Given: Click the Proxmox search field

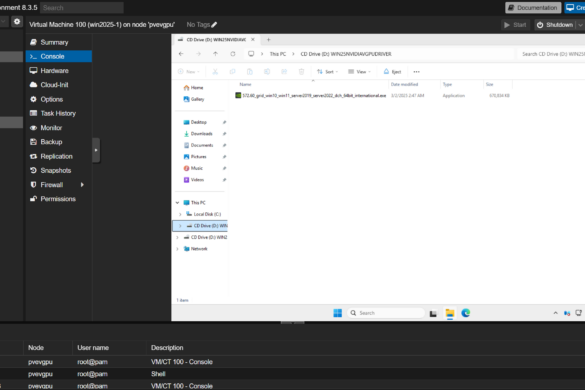Looking at the screenshot, I should point(82,7).
